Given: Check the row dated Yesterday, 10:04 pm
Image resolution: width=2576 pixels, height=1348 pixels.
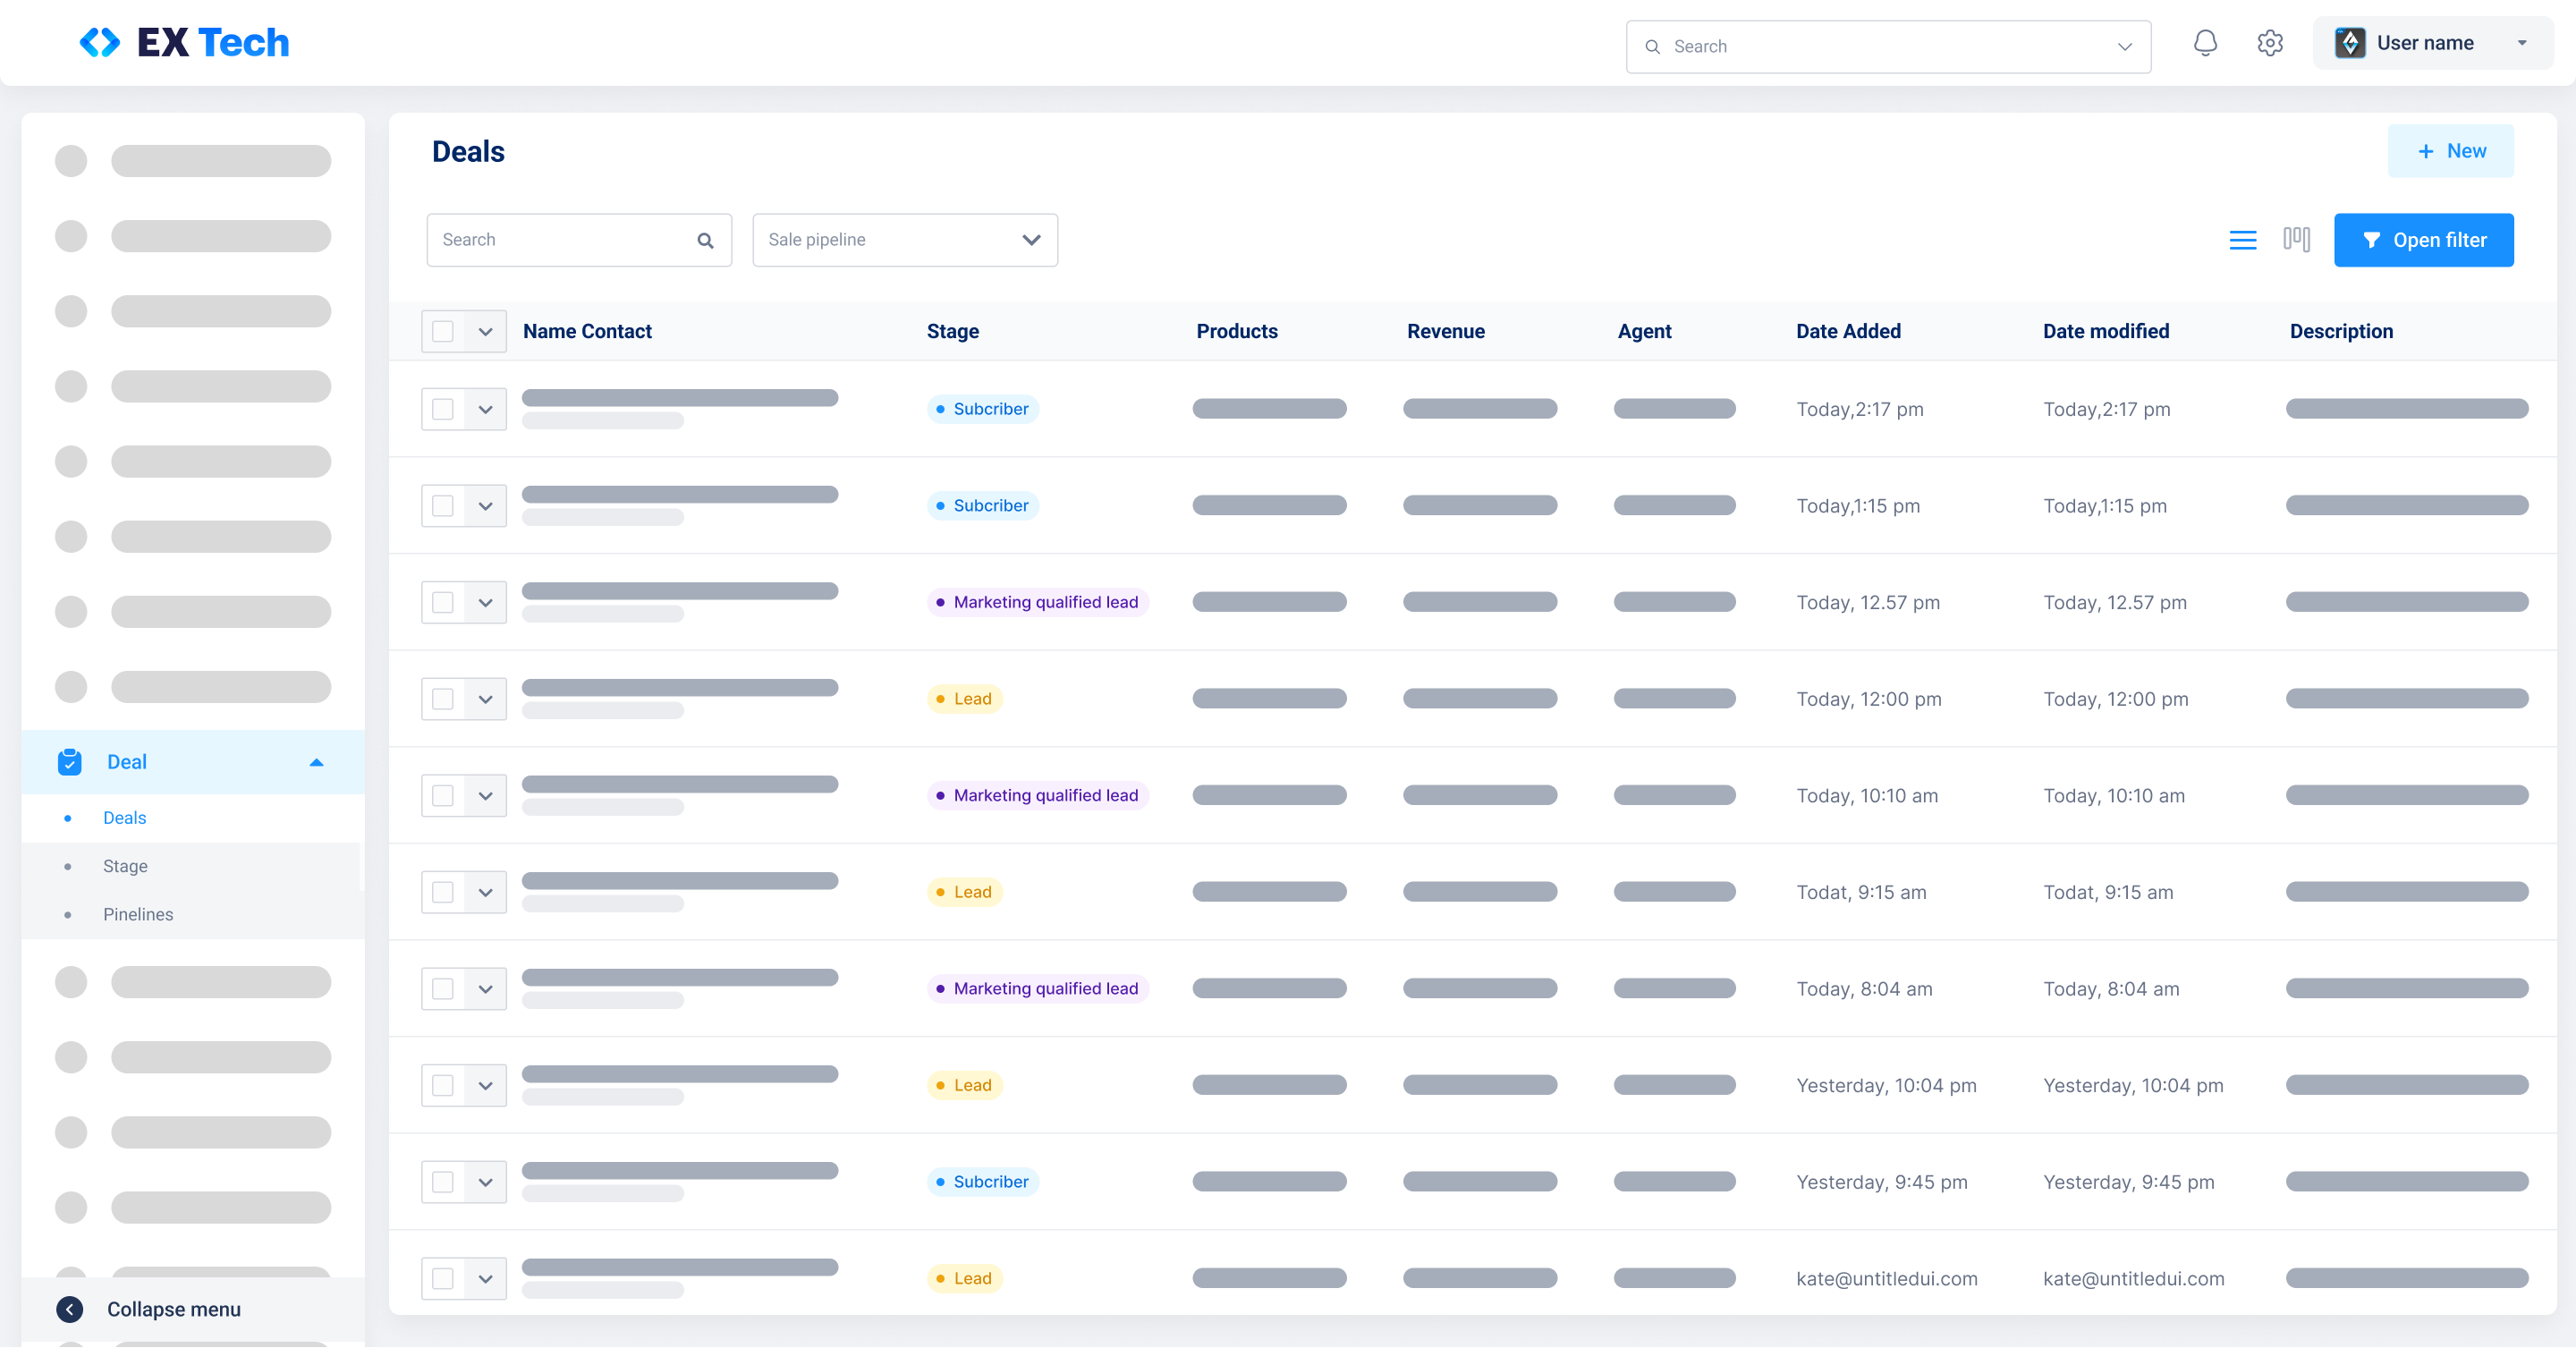Looking at the screenshot, I should (x=443, y=1085).
